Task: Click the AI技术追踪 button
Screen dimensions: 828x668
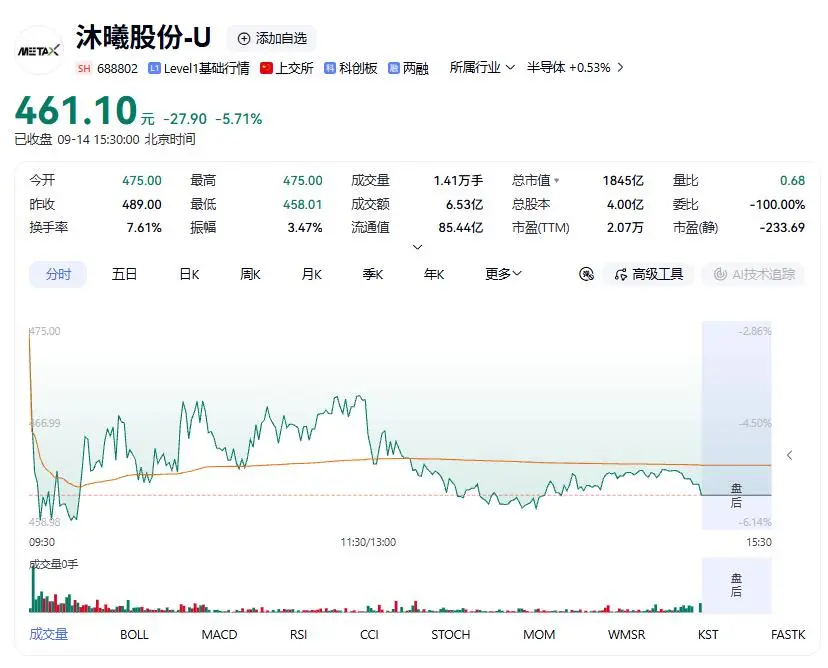Action: point(754,274)
